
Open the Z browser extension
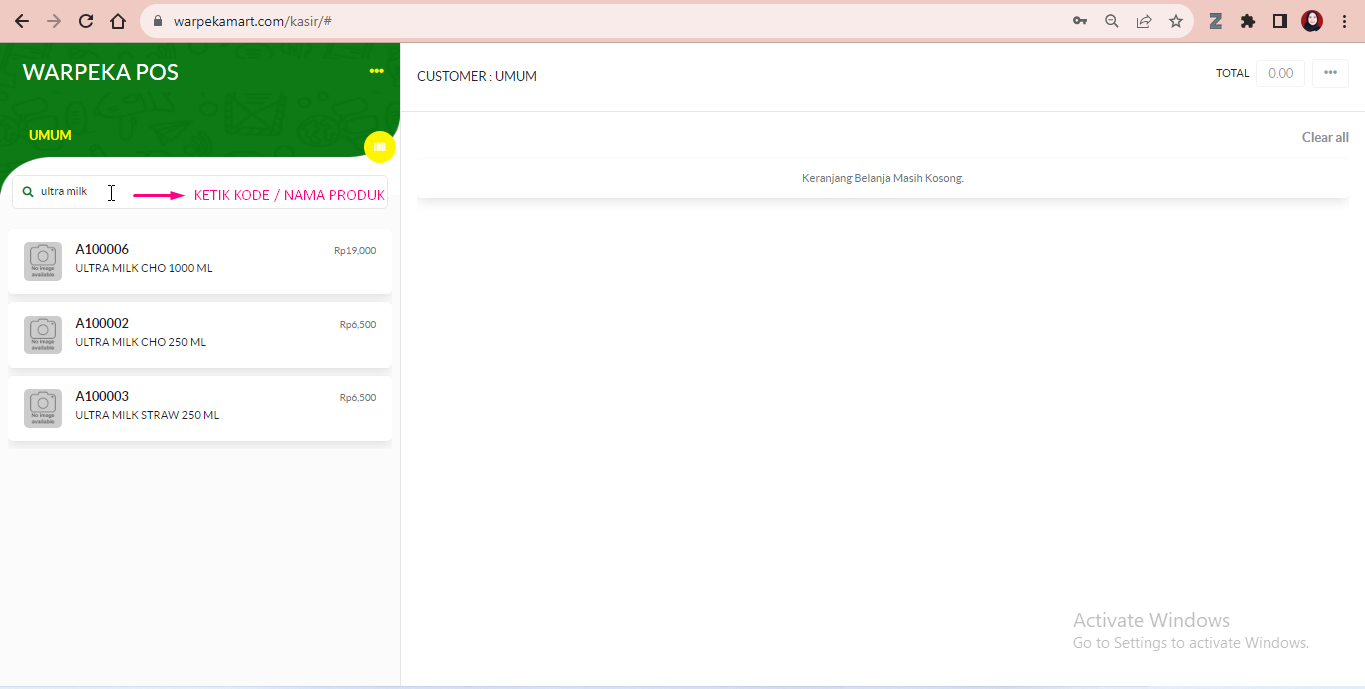pos(1216,21)
